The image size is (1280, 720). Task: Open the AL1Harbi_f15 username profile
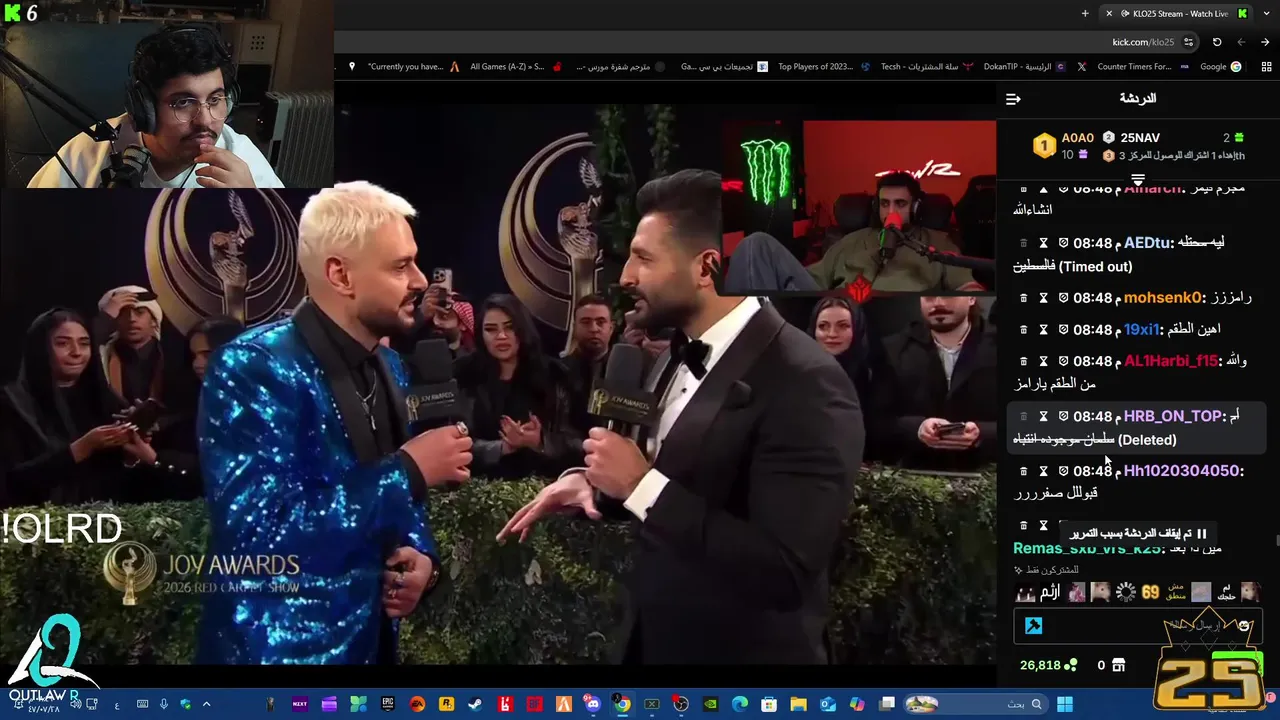coord(1171,361)
